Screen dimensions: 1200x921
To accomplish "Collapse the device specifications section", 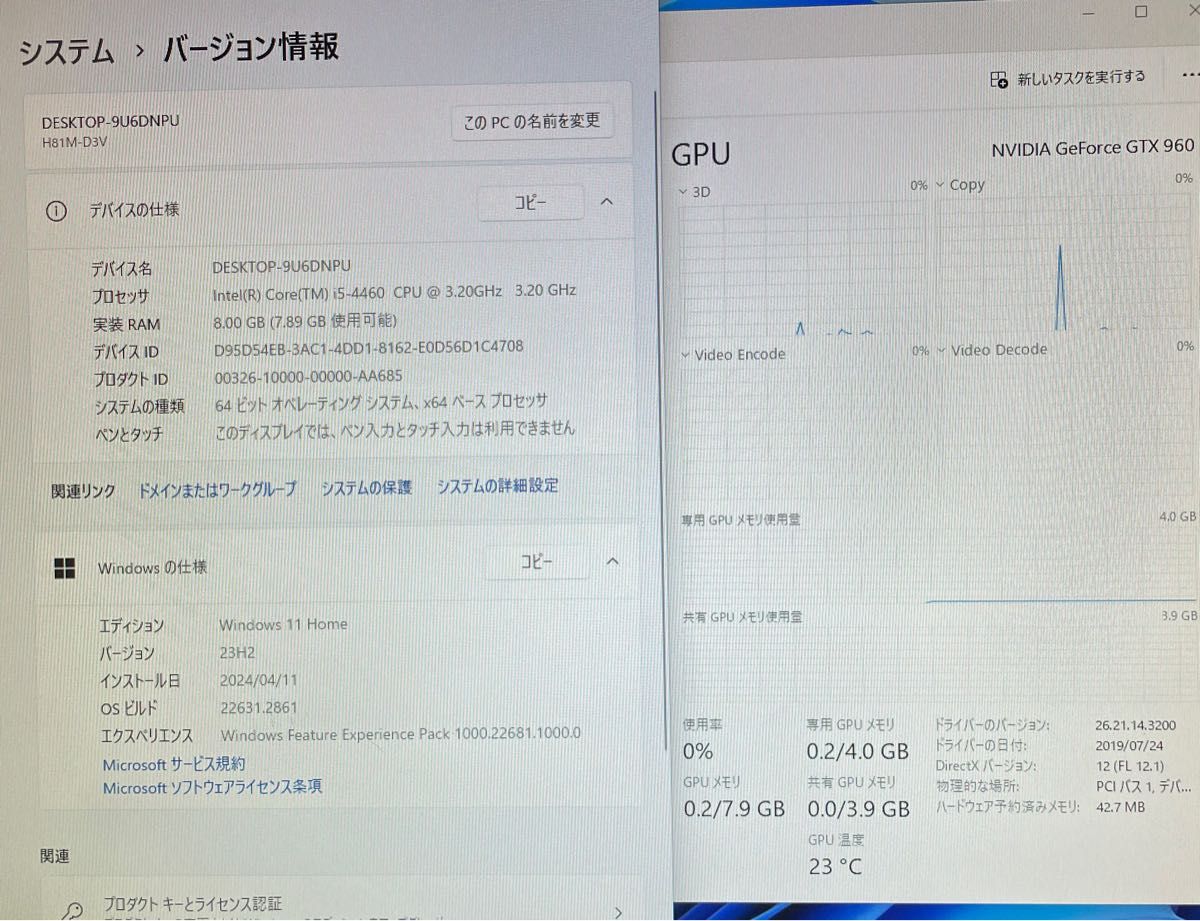I will pos(606,202).
